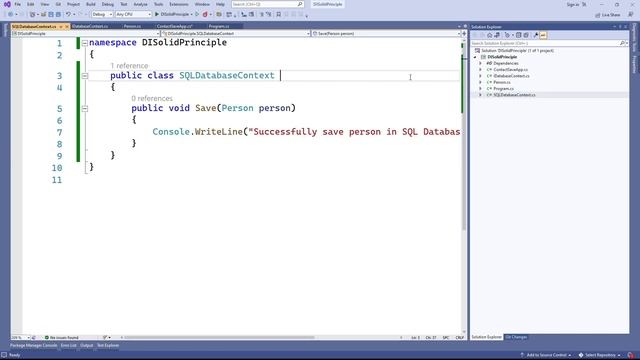
Task: Click the No issues found indicator
Action: point(62,338)
